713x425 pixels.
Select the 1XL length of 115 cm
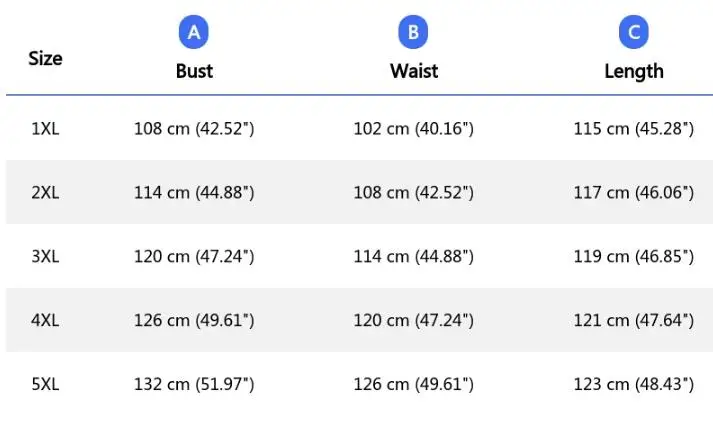(633, 129)
